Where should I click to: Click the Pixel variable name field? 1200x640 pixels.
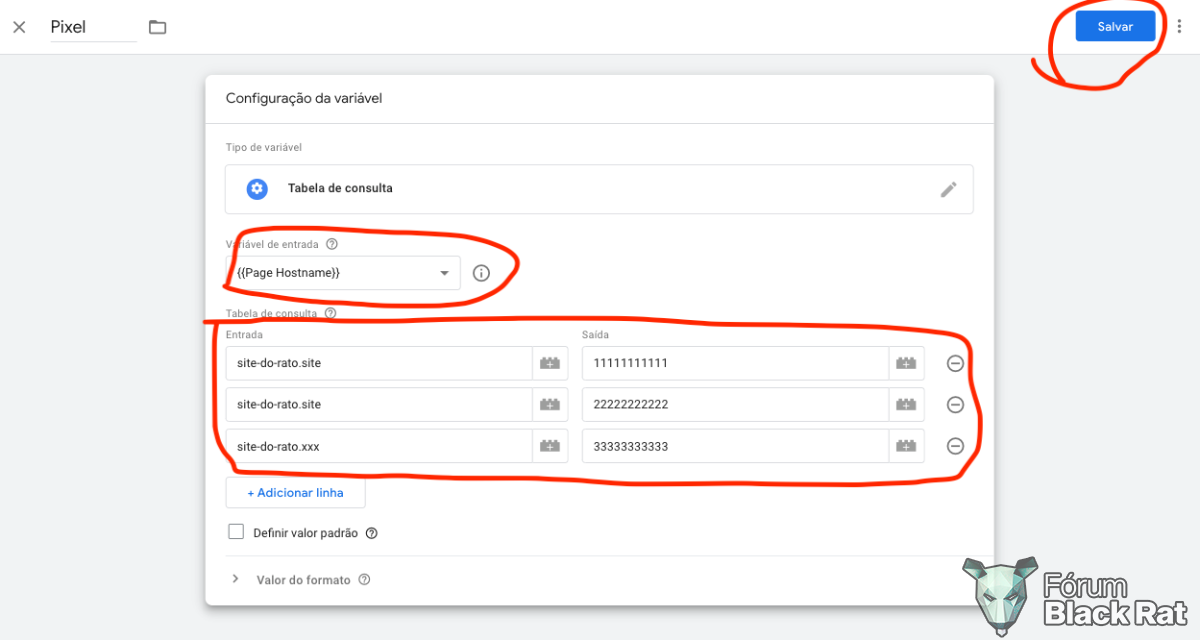(x=93, y=27)
